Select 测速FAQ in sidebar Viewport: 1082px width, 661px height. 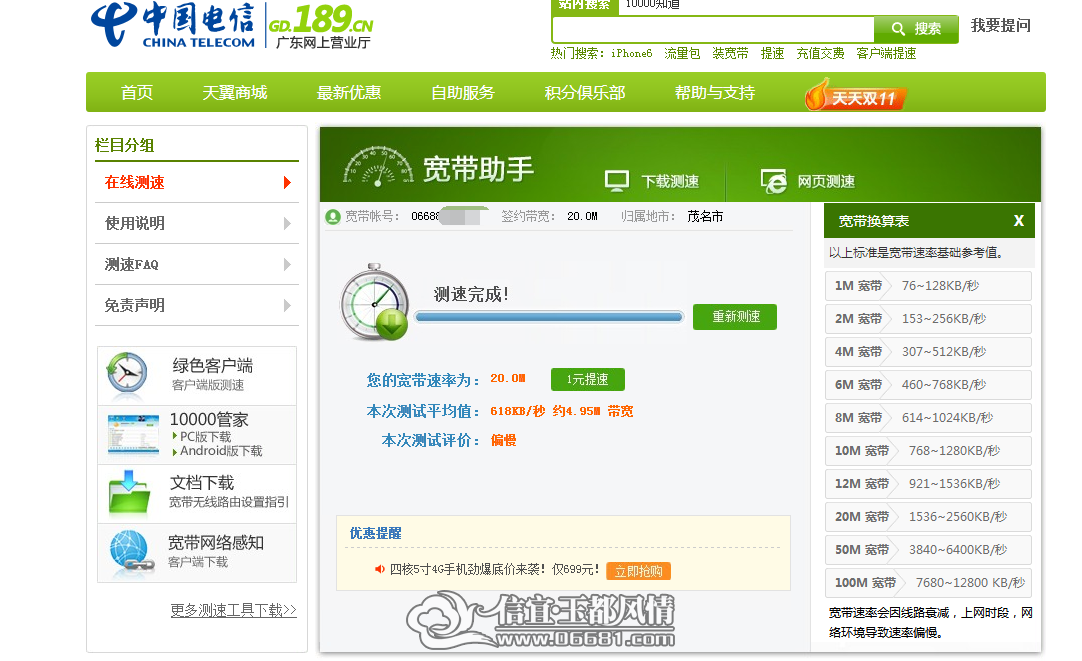(197, 264)
